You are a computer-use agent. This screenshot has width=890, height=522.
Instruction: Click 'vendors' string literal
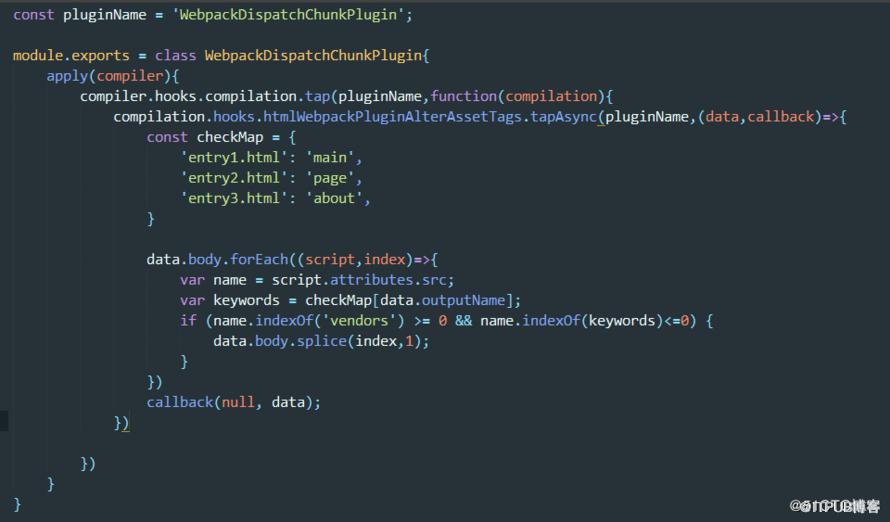tap(359, 321)
